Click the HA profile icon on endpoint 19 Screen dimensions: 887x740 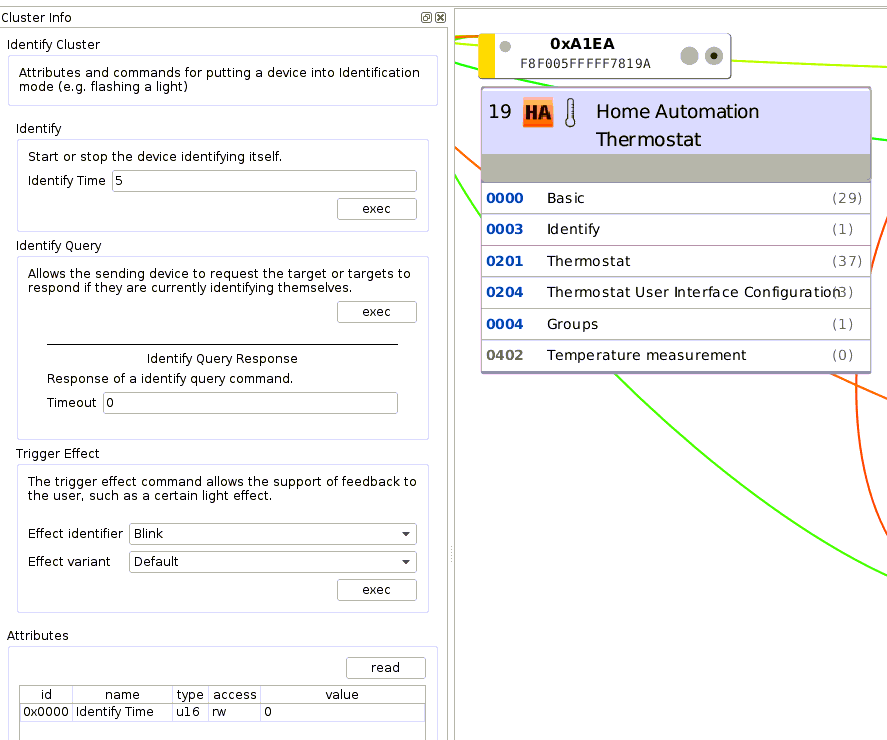click(x=537, y=112)
